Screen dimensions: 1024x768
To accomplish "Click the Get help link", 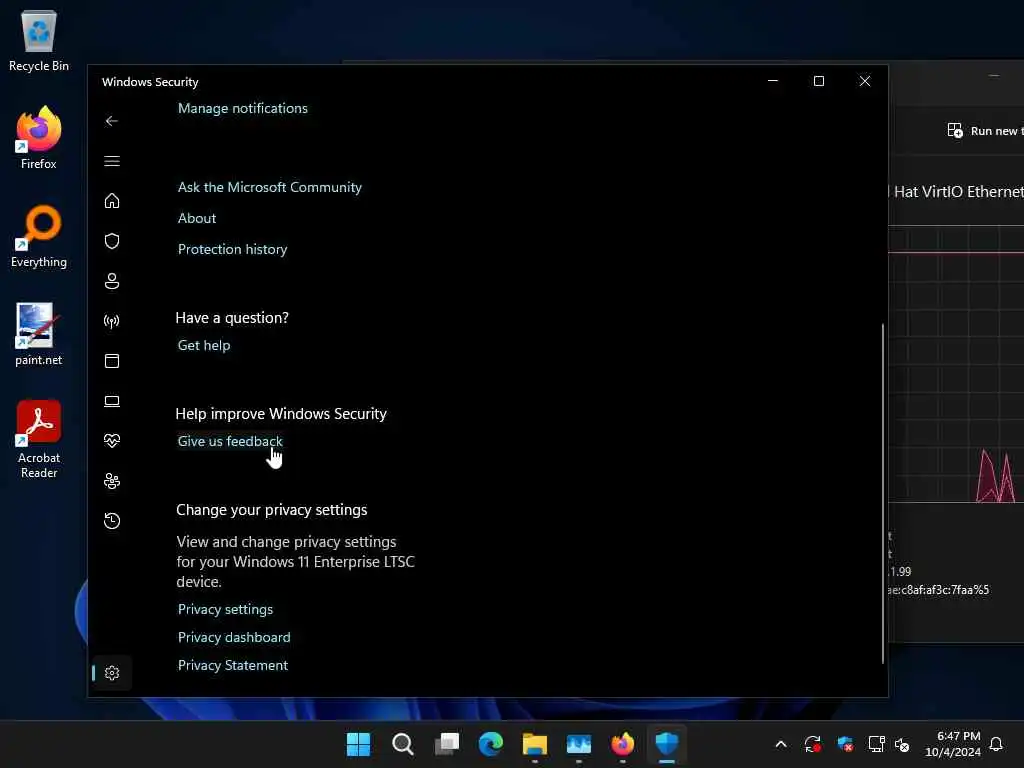I will 204,345.
